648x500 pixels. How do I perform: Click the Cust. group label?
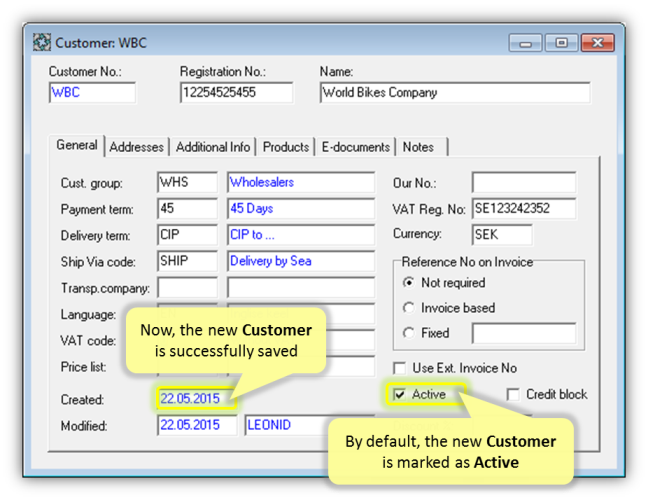(x=91, y=183)
